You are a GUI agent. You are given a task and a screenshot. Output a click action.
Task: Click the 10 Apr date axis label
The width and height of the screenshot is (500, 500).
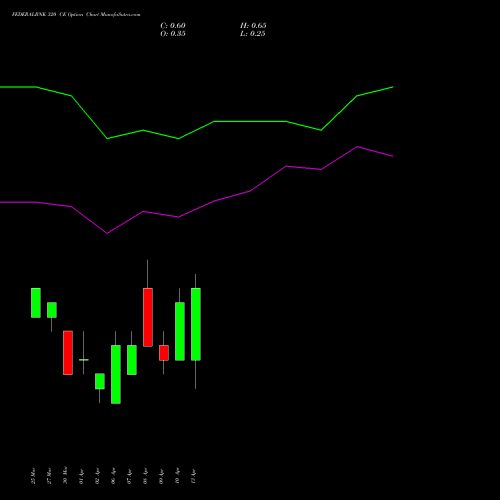pos(177,477)
